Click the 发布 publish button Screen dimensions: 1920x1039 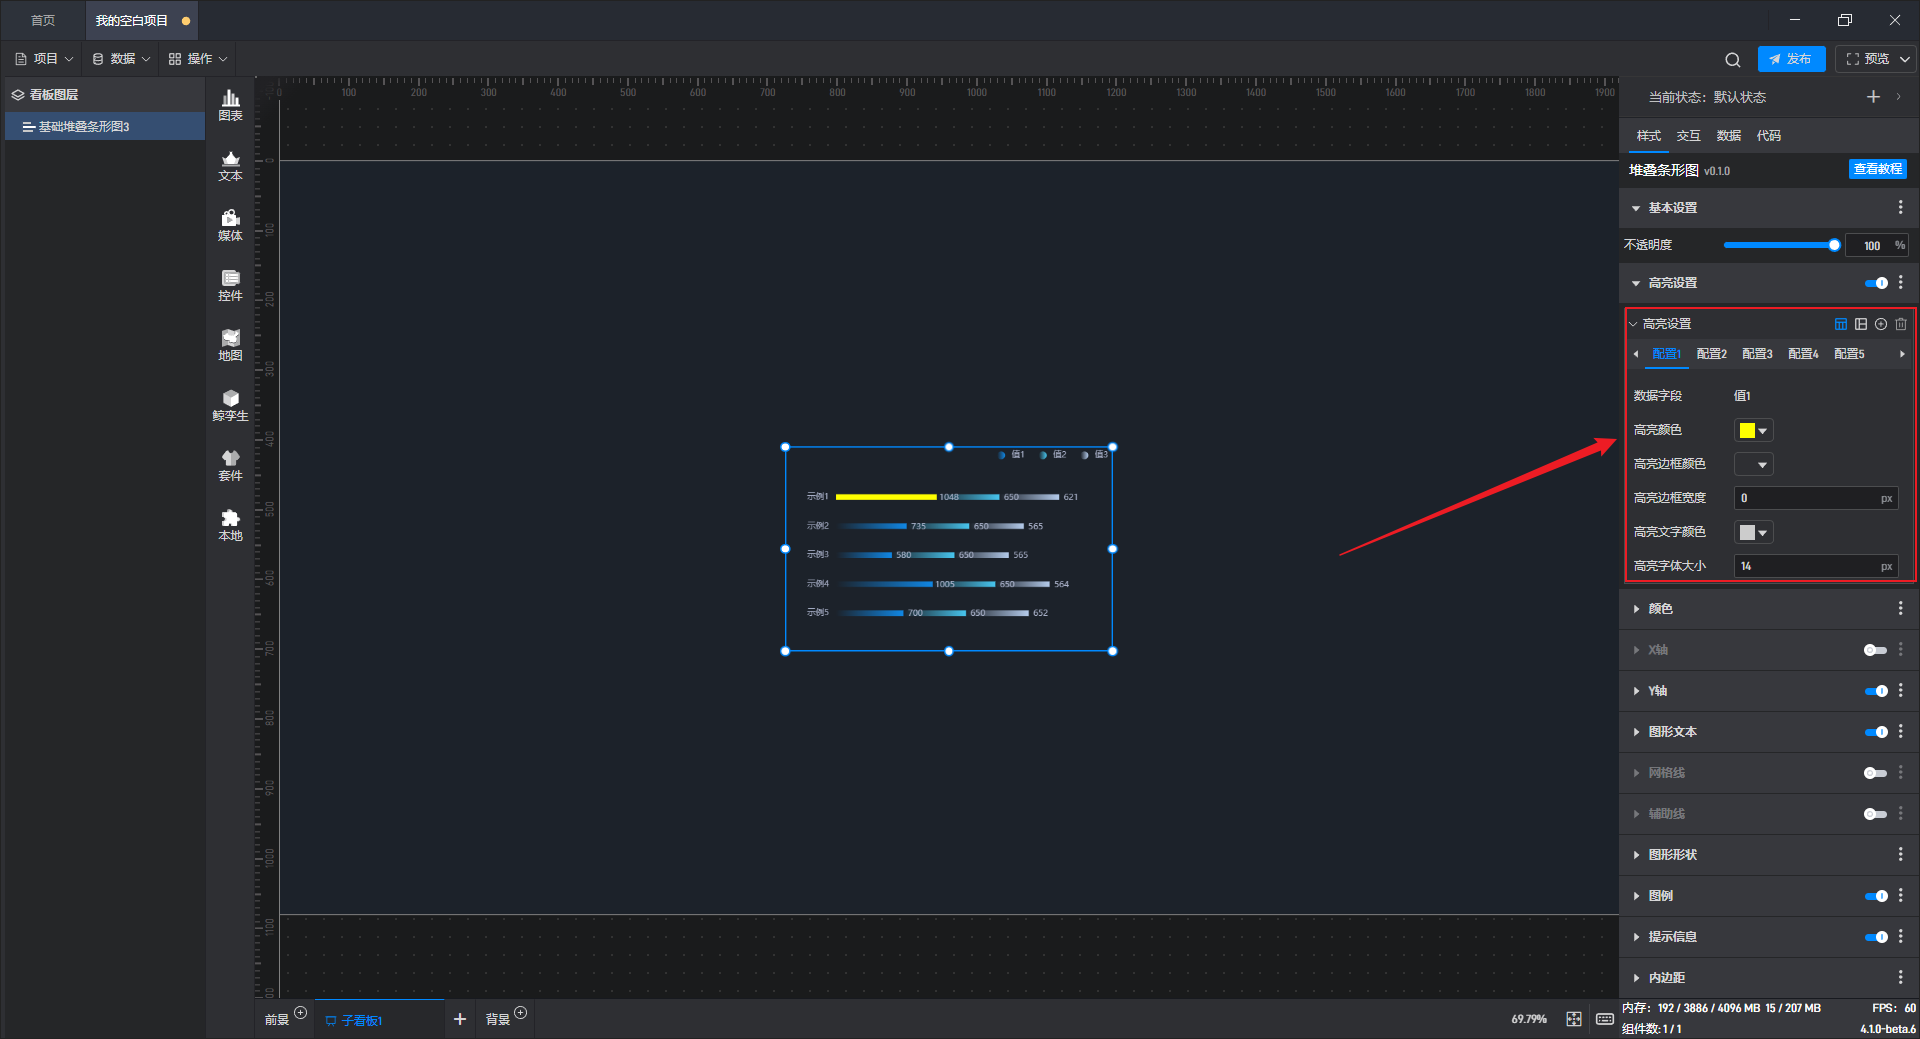[1791, 59]
